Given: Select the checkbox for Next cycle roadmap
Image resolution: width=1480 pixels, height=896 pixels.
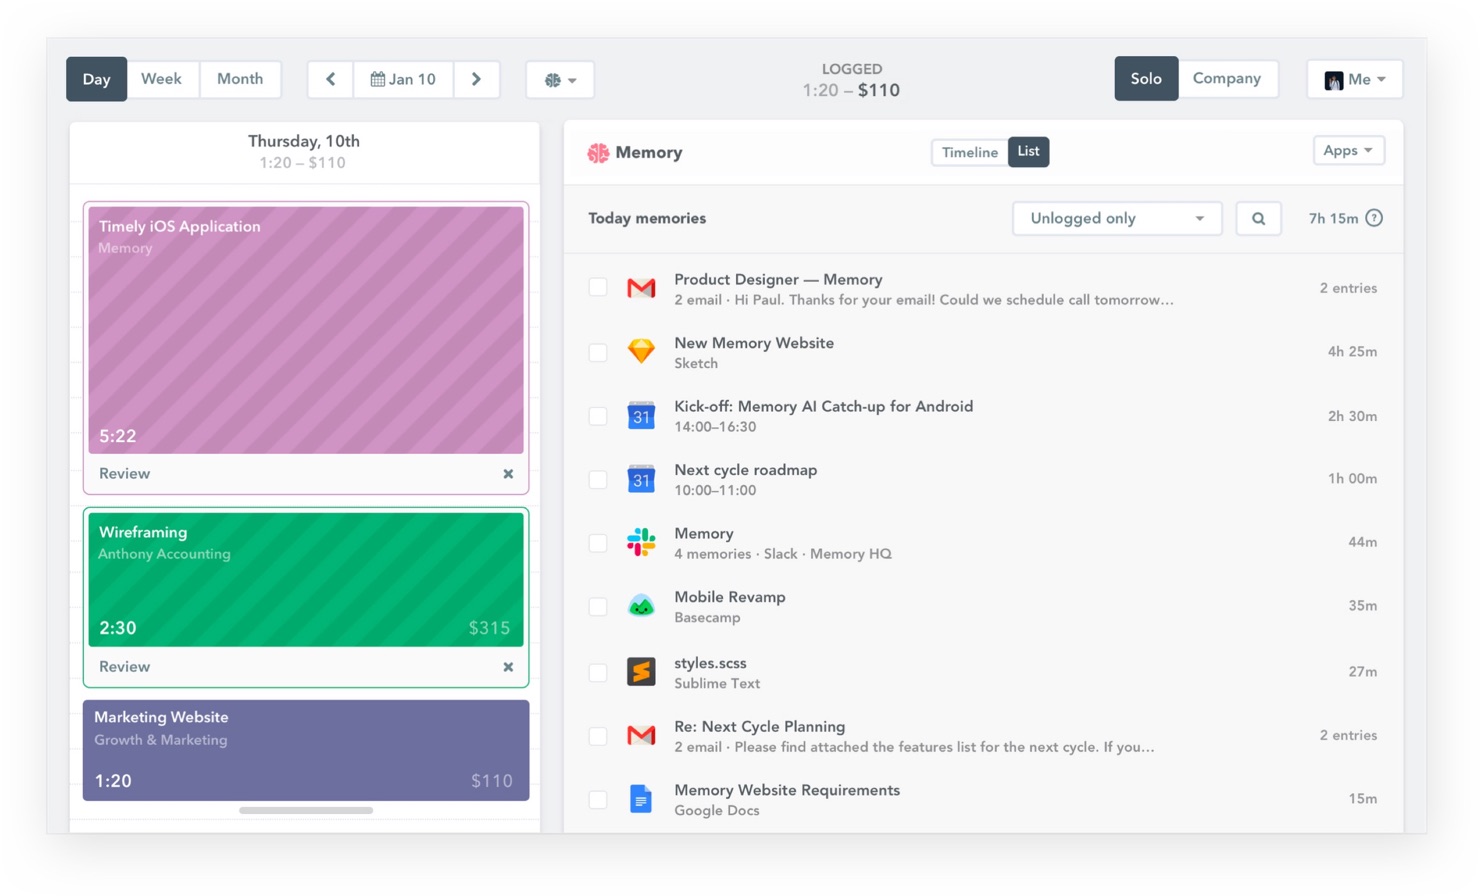Looking at the screenshot, I should [x=597, y=479].
